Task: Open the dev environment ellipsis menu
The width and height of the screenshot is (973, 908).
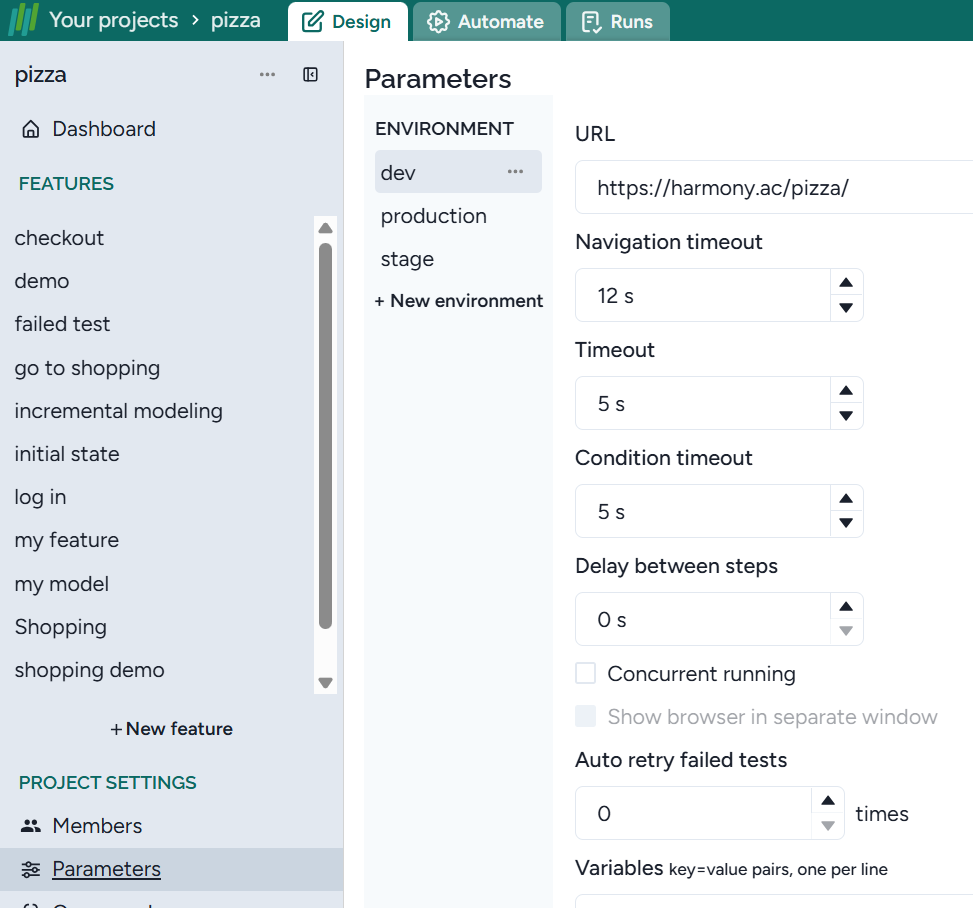Action: (x=515, y=172)
